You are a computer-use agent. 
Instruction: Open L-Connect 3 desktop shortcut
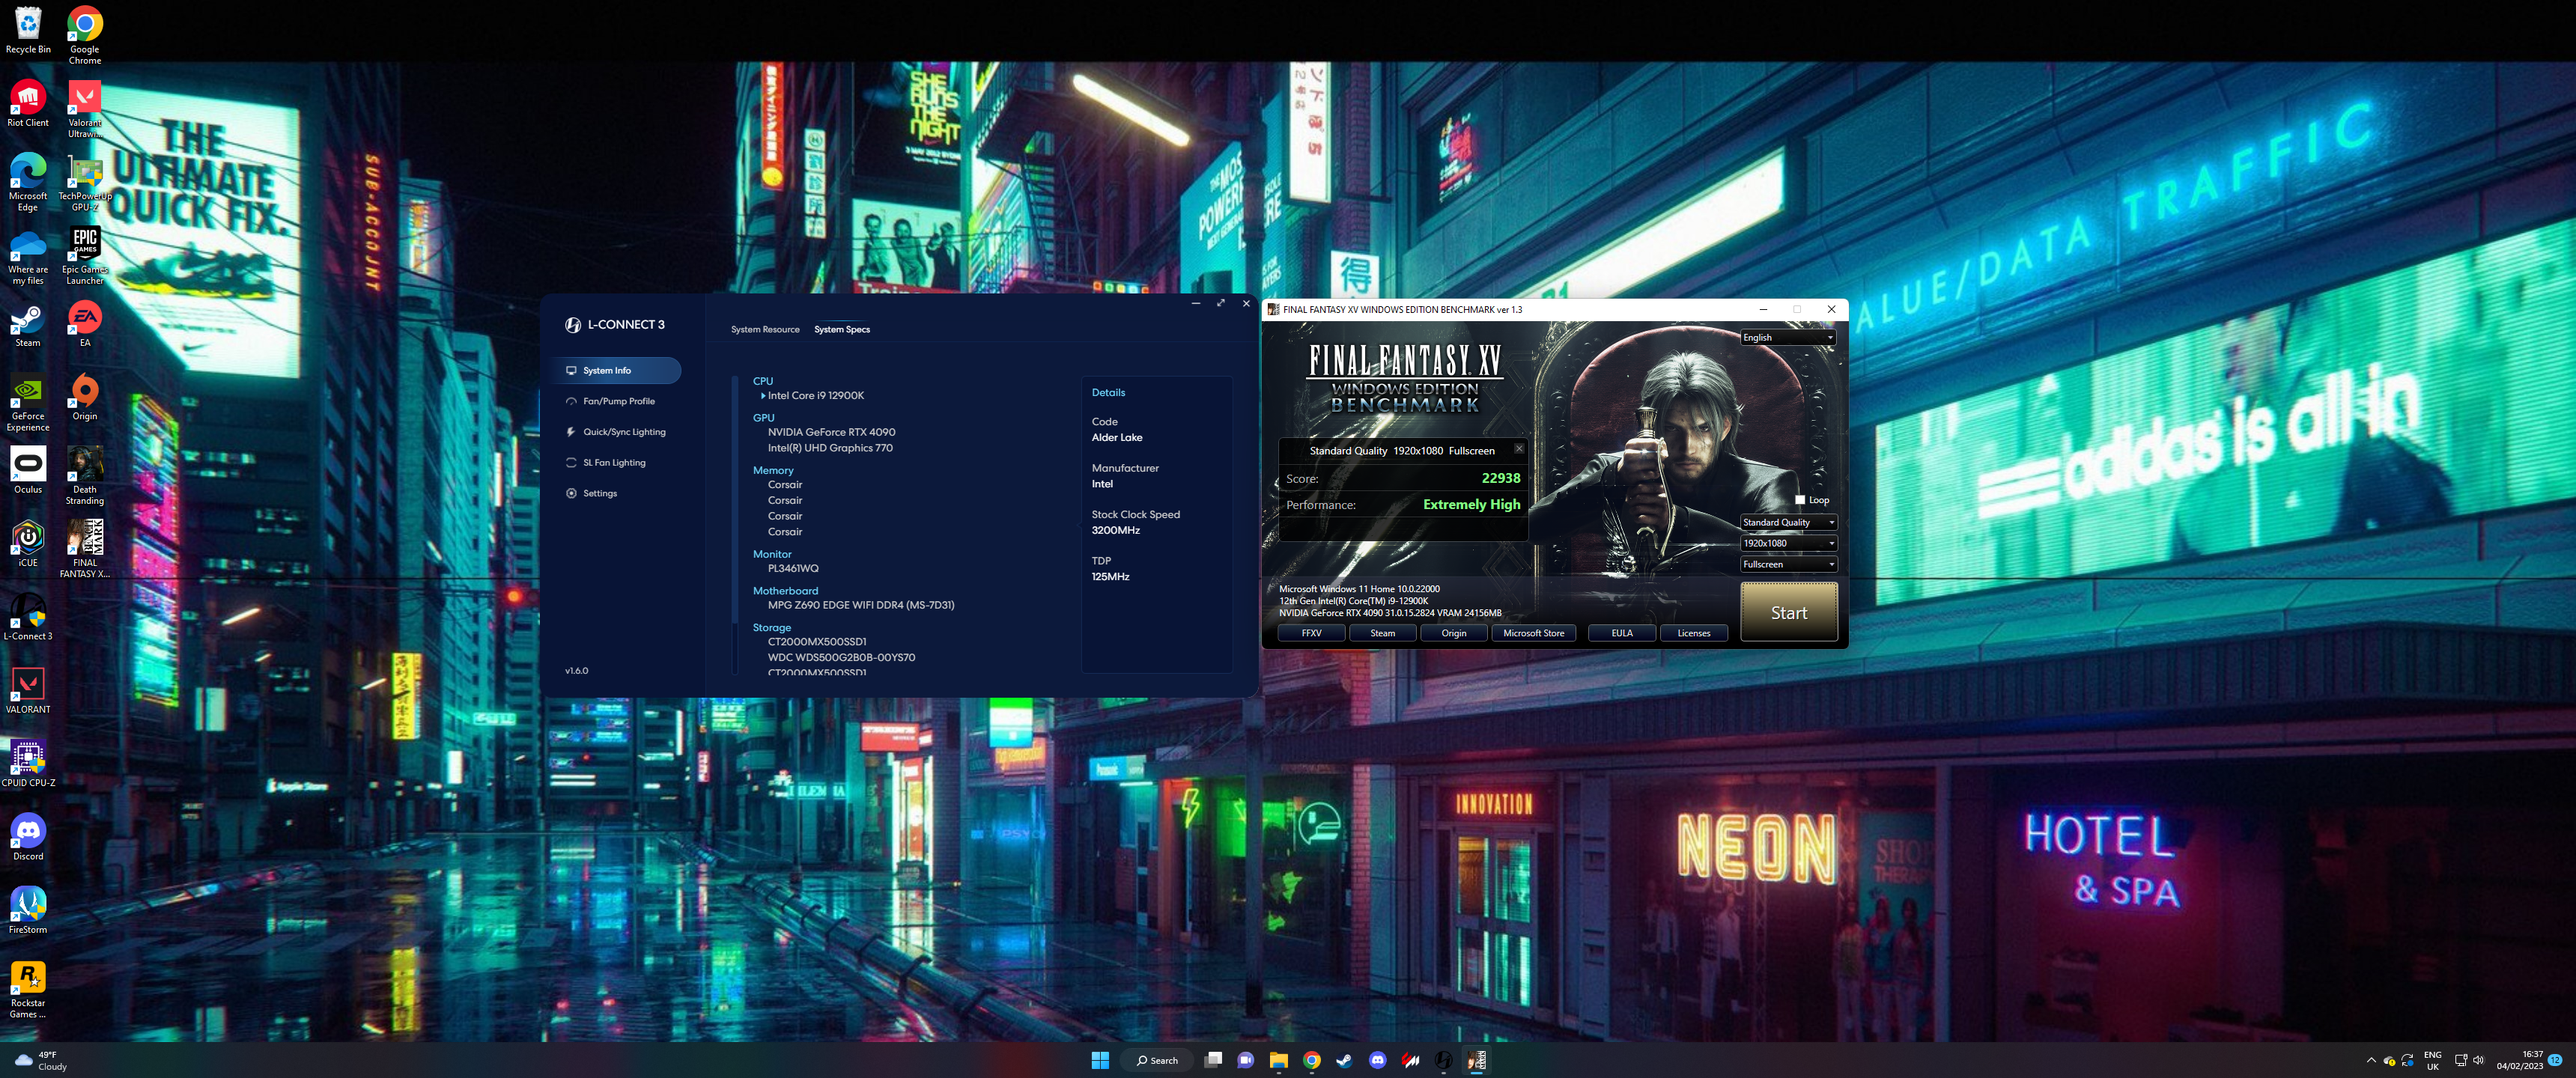[28, 617]
